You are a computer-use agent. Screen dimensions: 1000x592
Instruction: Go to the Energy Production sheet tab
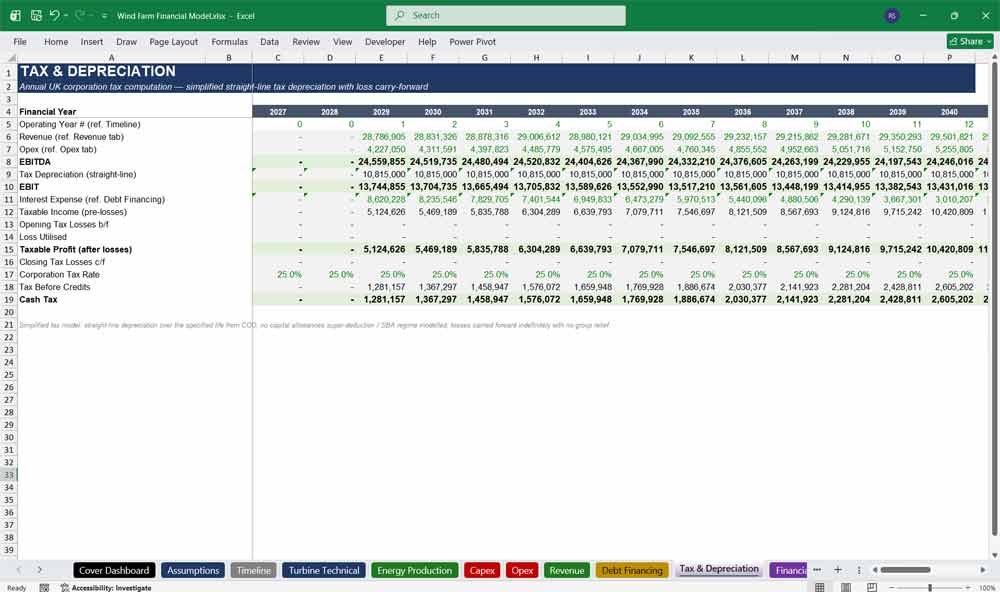415,570
